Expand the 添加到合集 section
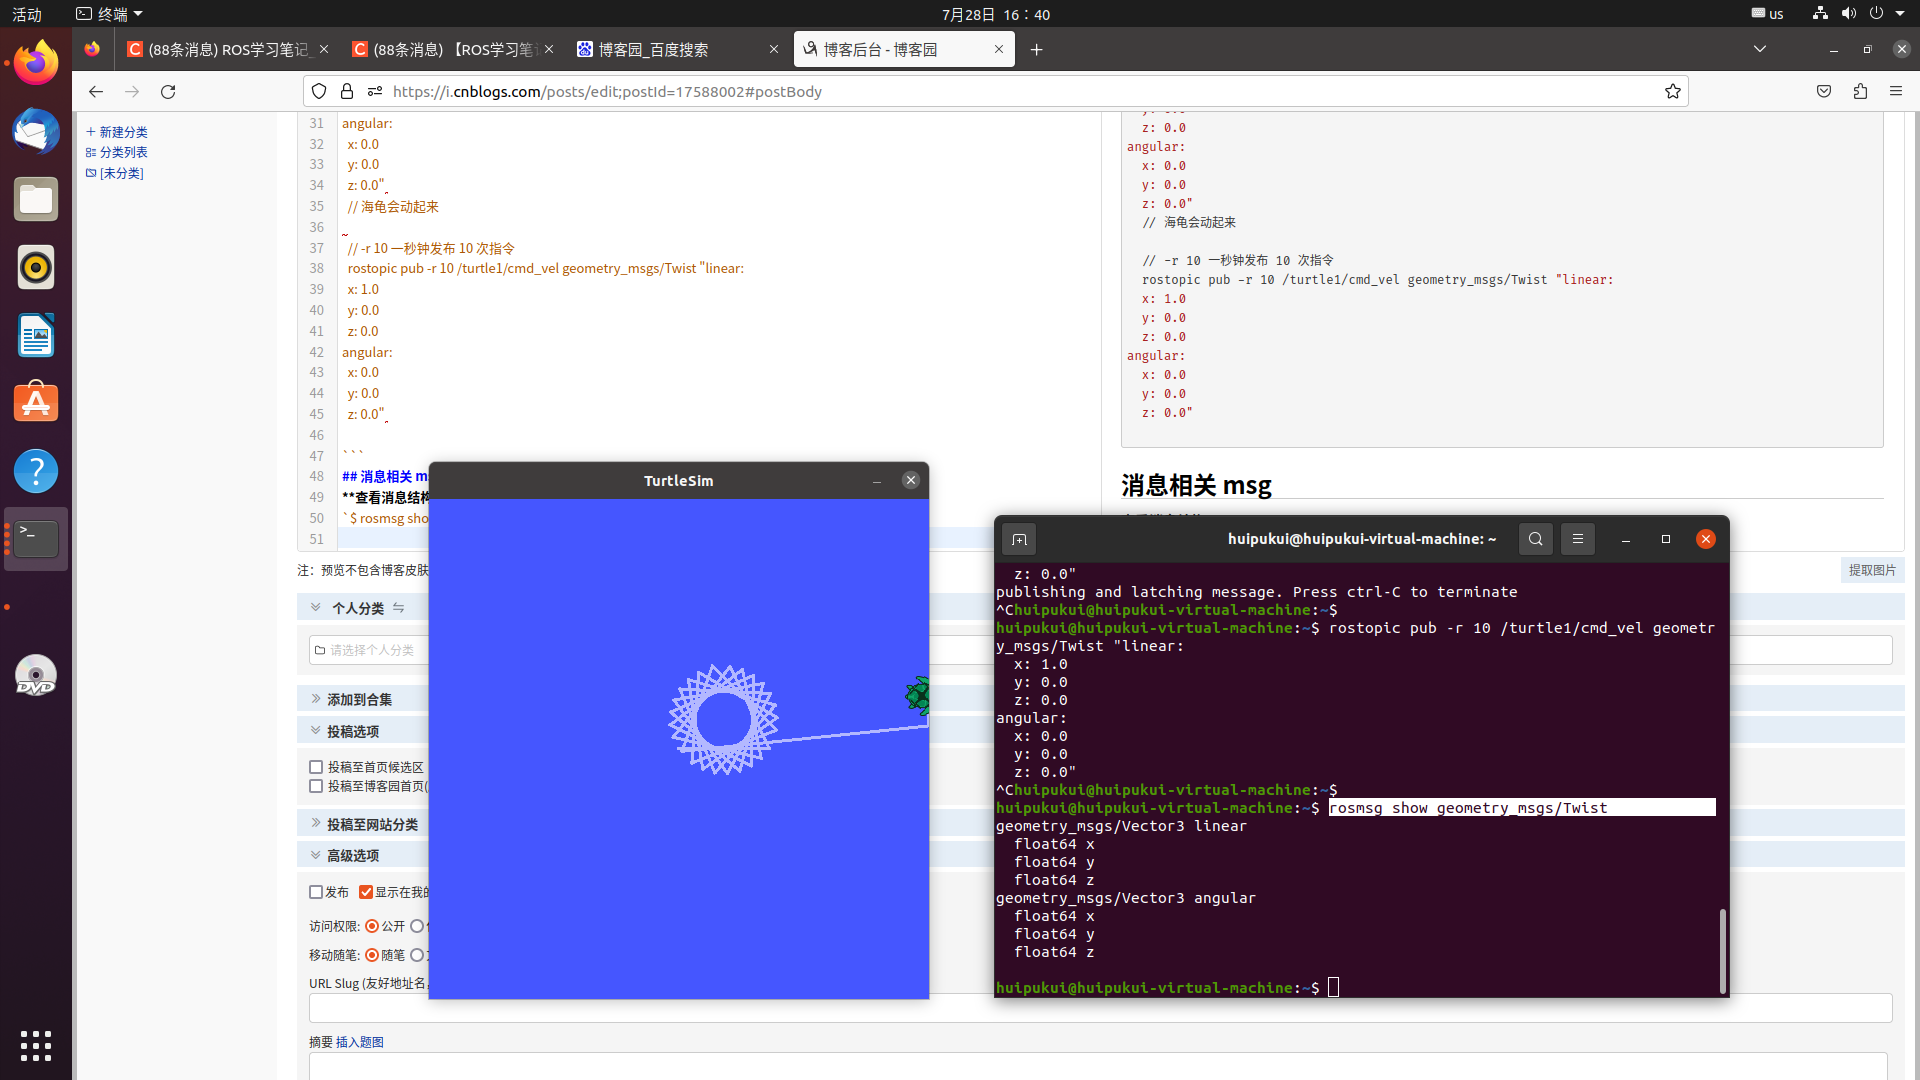 tap(316, 699)
